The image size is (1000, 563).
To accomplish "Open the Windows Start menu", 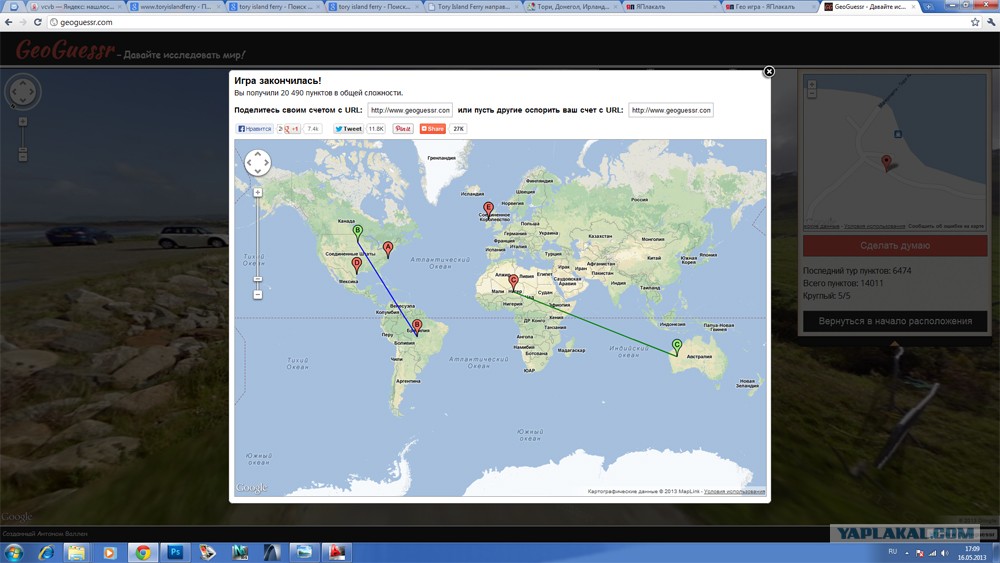I will click(14, 552).
